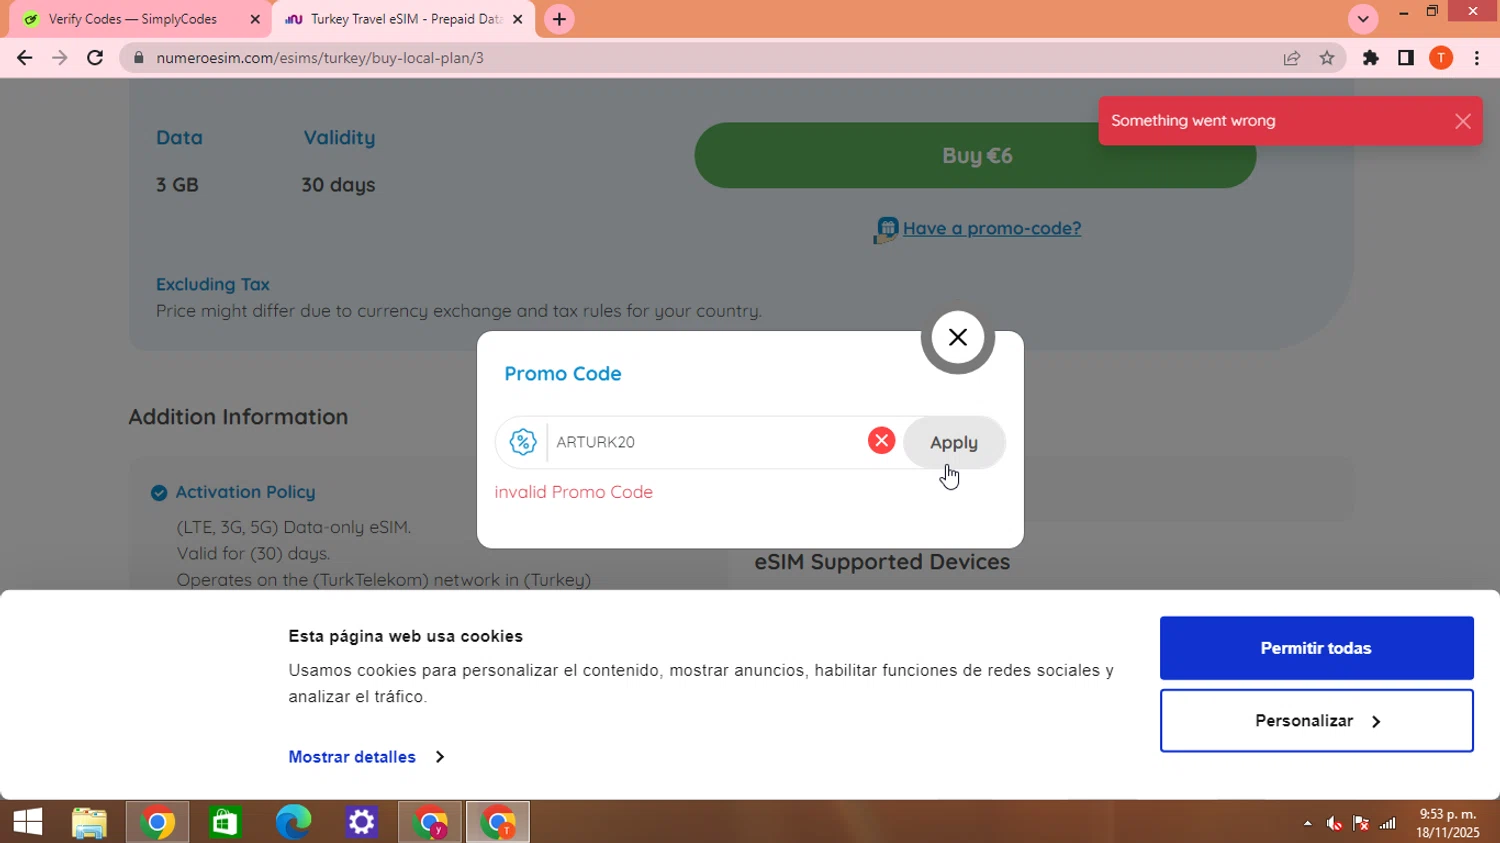Open cookie Personalizar options
Screen dimensions: 1500x843
click(1316, 721)
